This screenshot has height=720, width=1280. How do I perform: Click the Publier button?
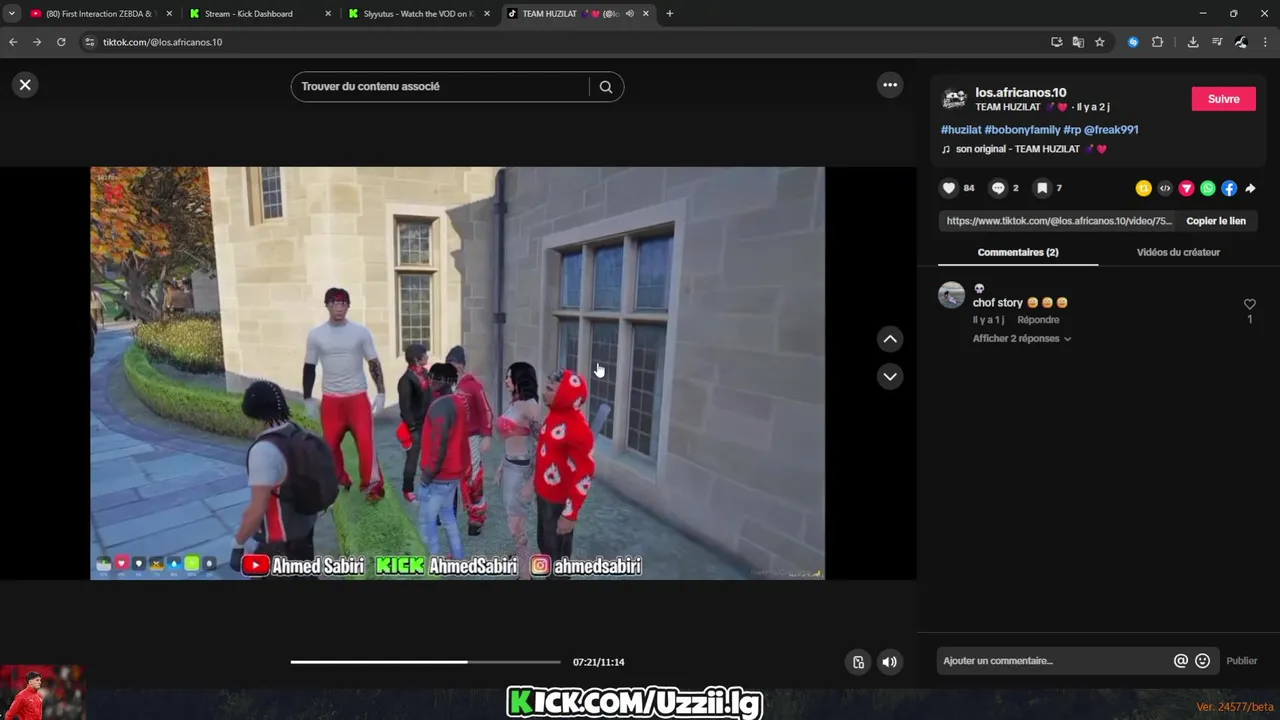click(1242, 661)
